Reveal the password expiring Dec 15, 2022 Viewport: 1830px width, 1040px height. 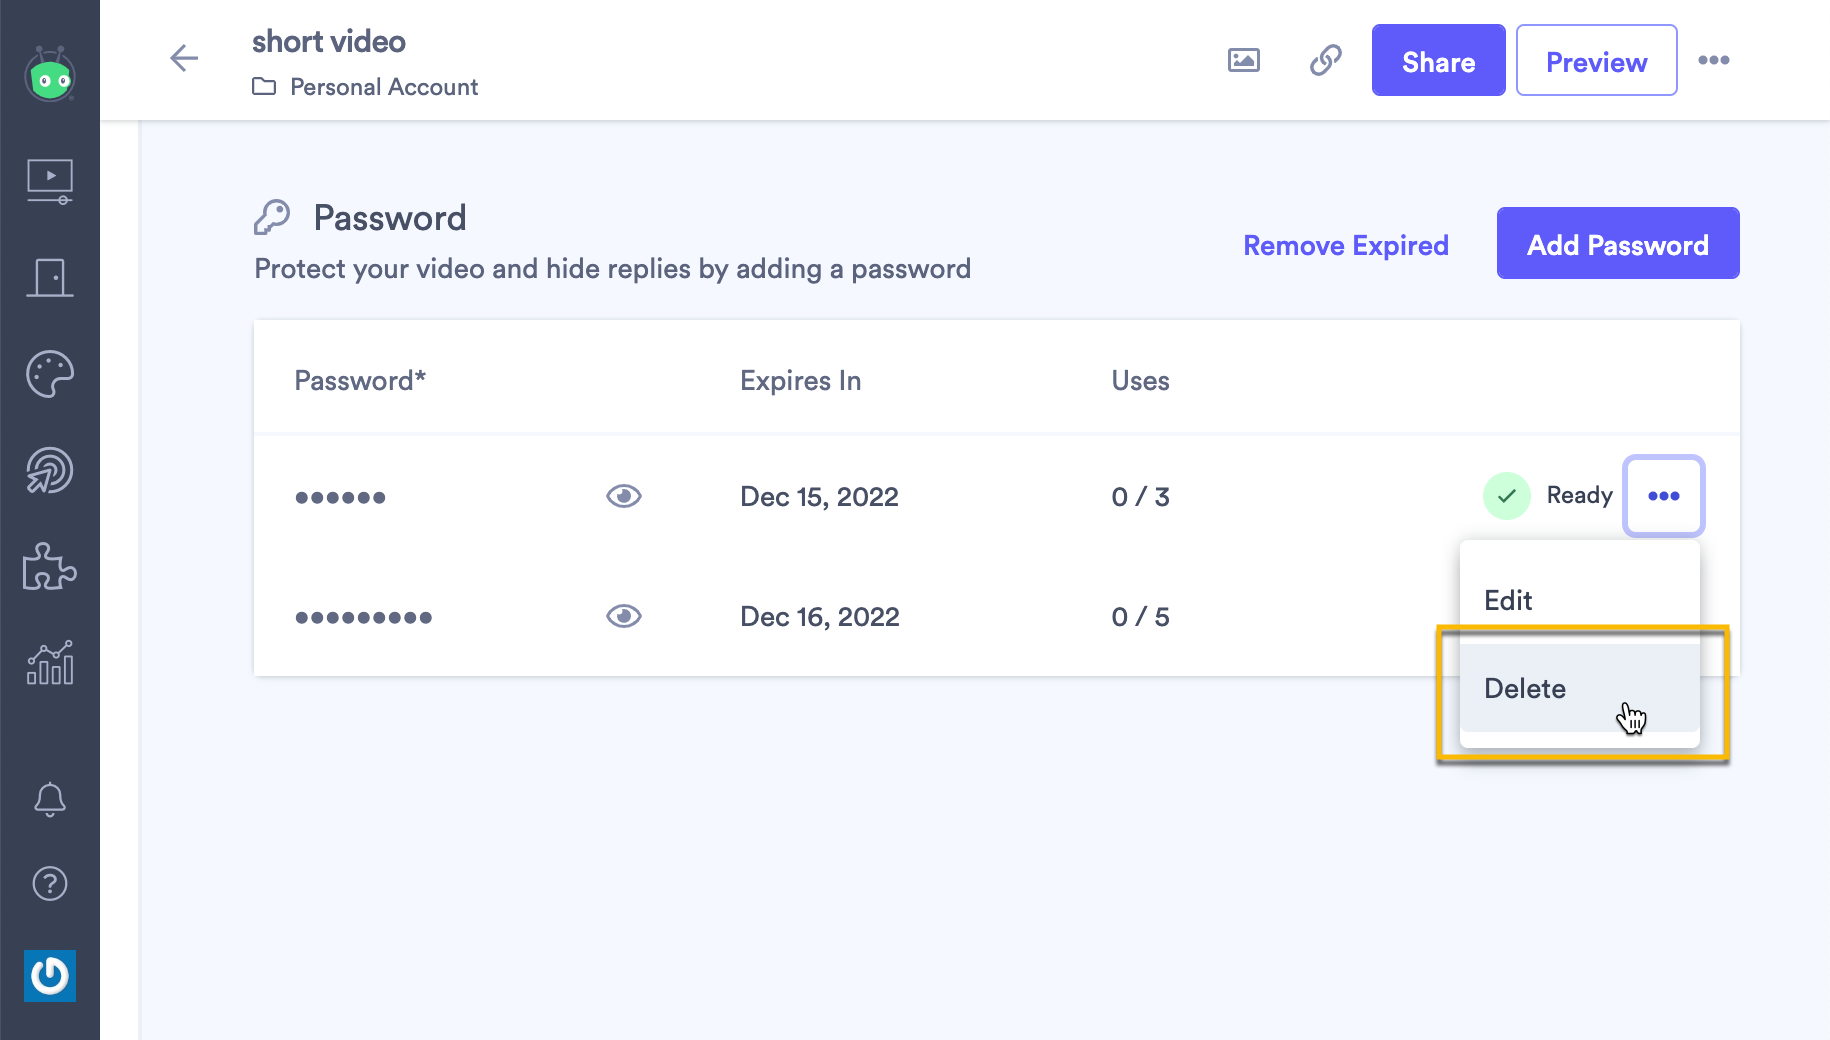(x=623, y=496)
